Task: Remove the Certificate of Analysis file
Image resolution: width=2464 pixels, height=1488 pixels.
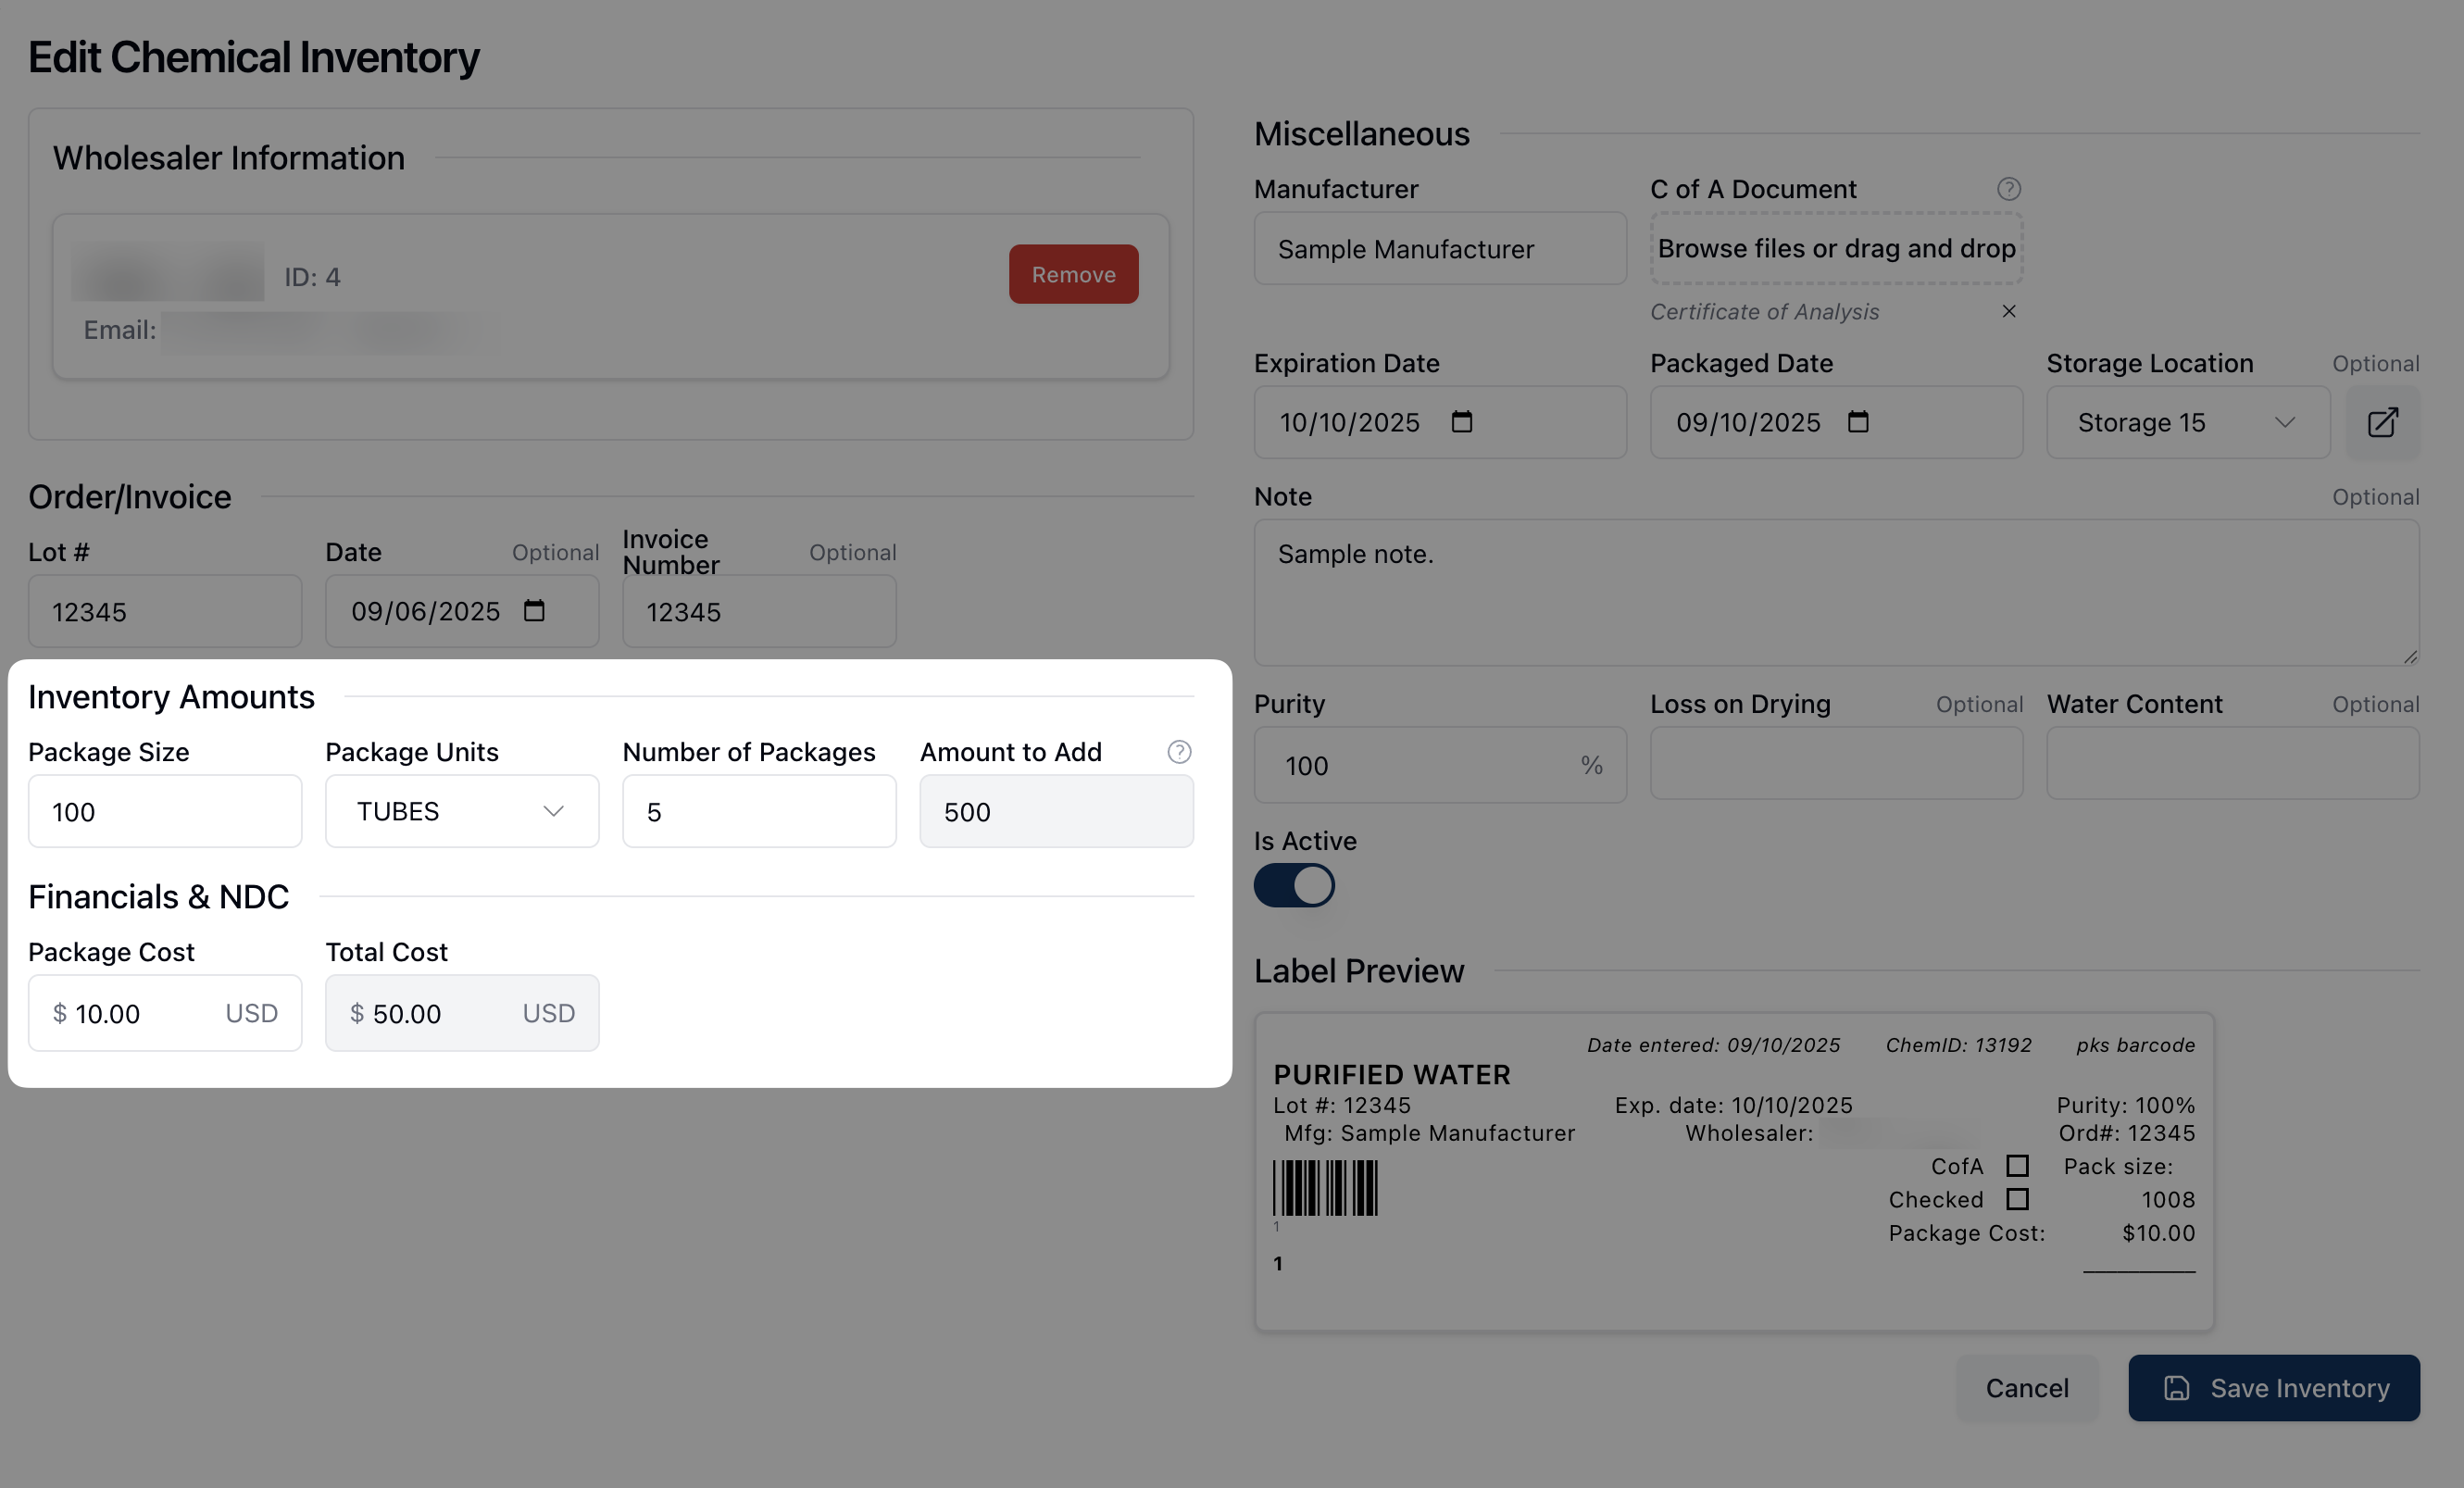Action: (2008, 312)
